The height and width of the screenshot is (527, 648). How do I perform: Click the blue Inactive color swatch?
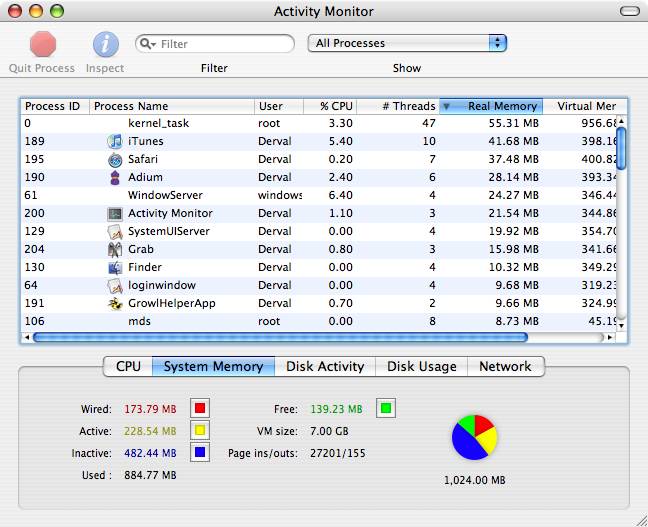[x=200, y=452]
